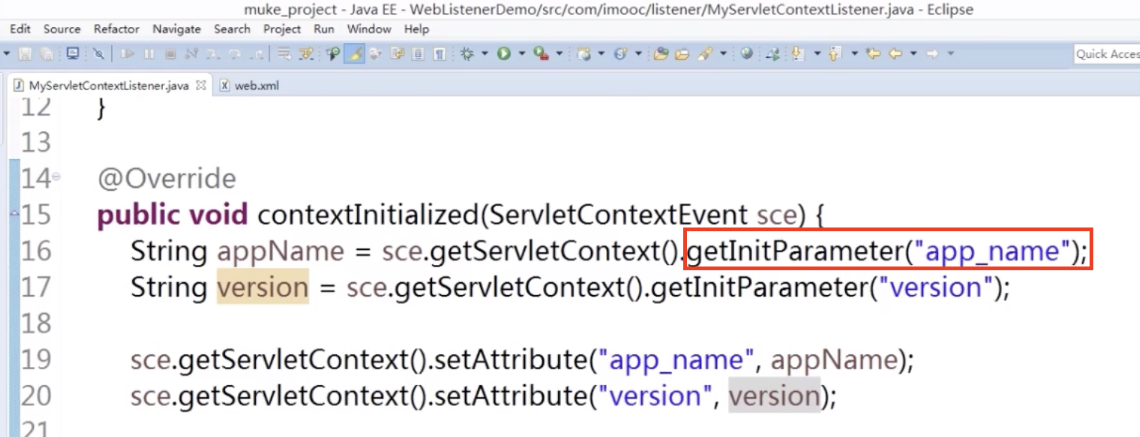Open the External Tools dropdown arrow

point(559,54)
